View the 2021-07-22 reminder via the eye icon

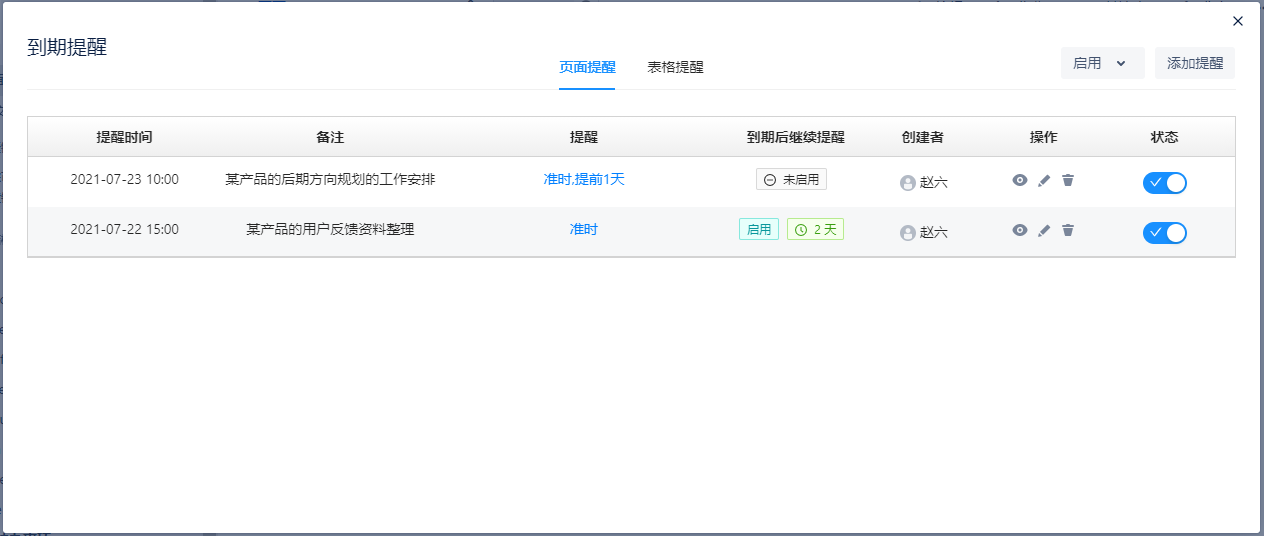[x=1020, y=230]
